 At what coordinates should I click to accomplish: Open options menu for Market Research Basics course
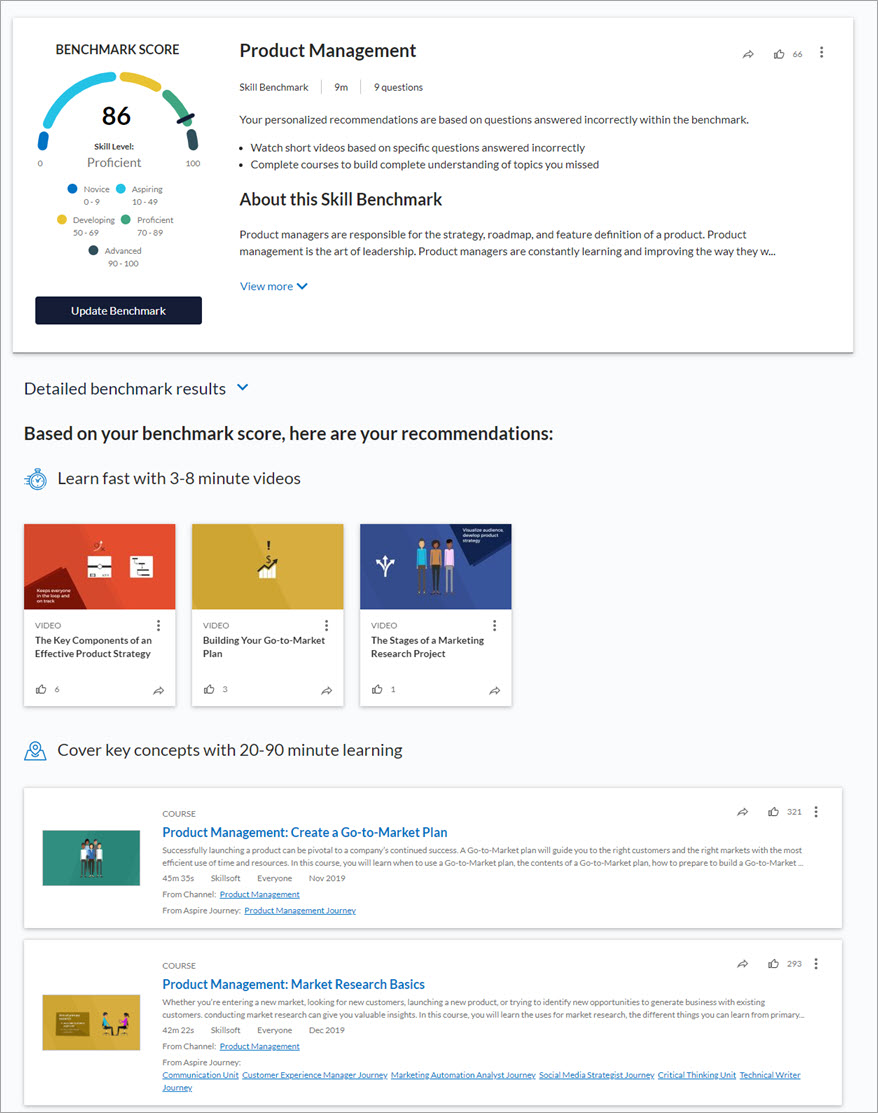pyautogui.click(x=816, y=964)
